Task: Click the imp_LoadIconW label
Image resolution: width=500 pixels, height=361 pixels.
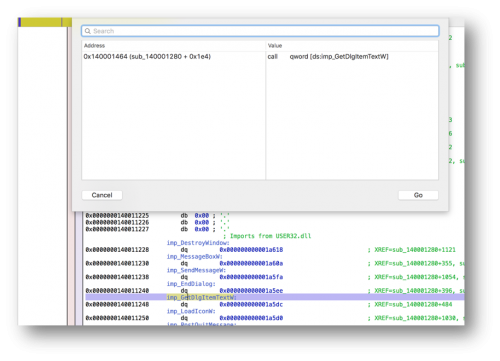Action: (191, 311)
